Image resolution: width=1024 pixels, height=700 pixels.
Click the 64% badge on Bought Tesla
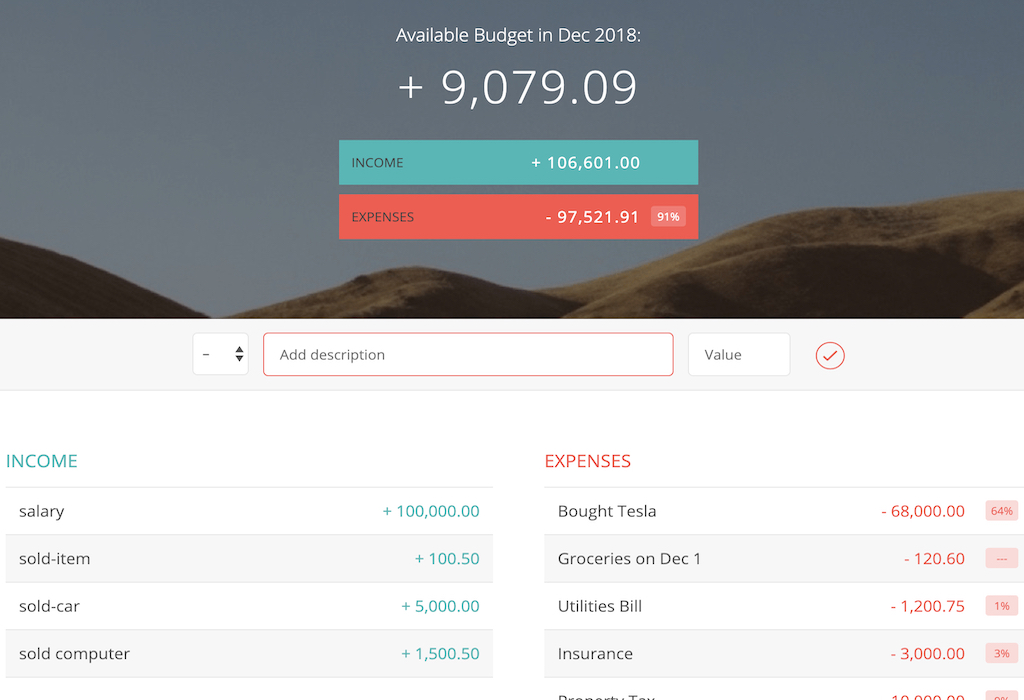pos(1002,511)
